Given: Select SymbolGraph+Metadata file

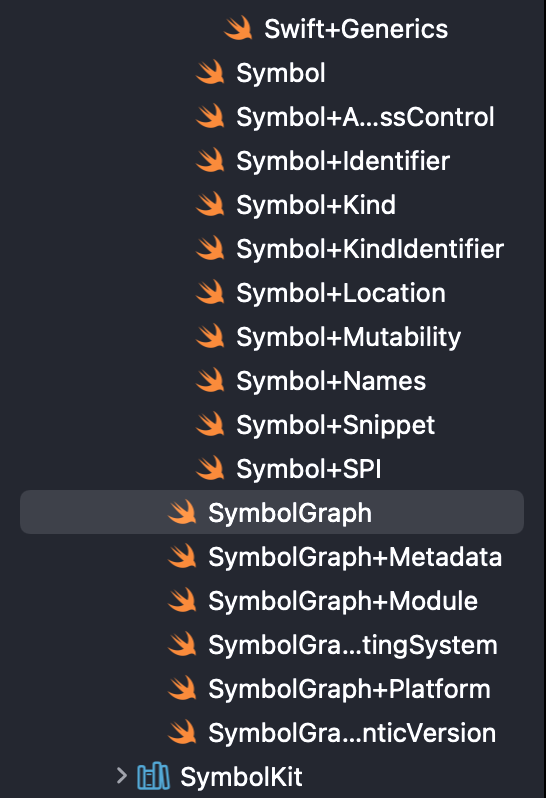Looking at the screenshot, I should 355,557.
